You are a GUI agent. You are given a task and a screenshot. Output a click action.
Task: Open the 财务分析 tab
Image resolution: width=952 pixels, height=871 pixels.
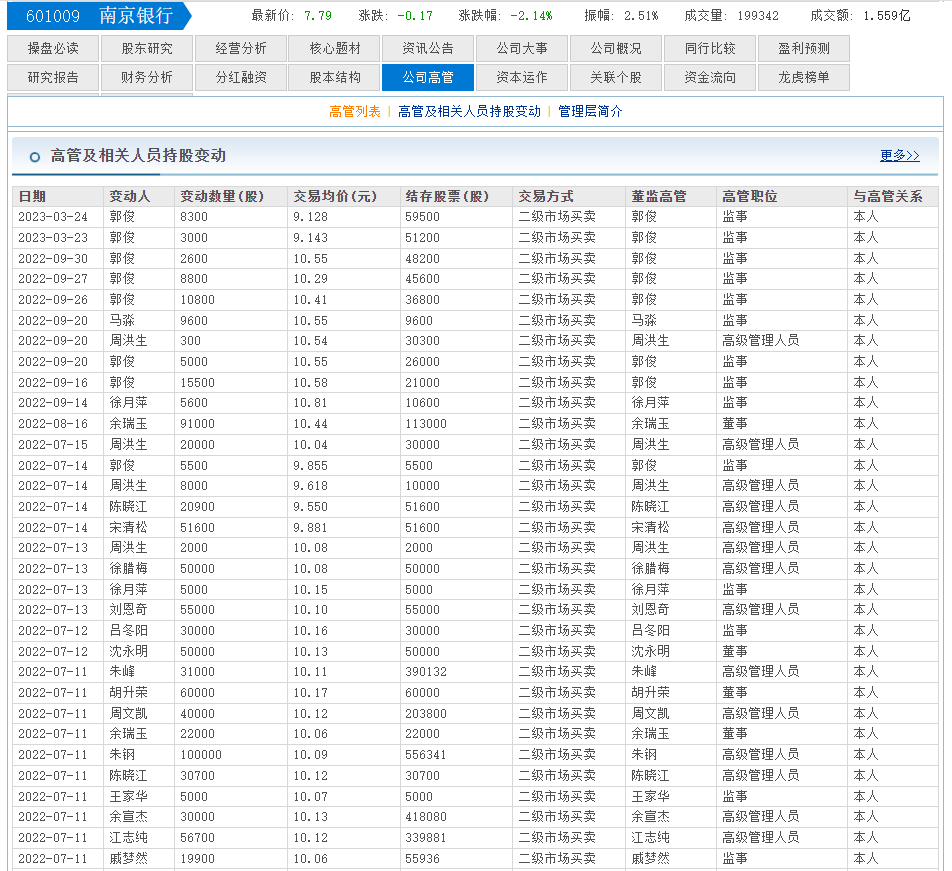pos(147,78)
